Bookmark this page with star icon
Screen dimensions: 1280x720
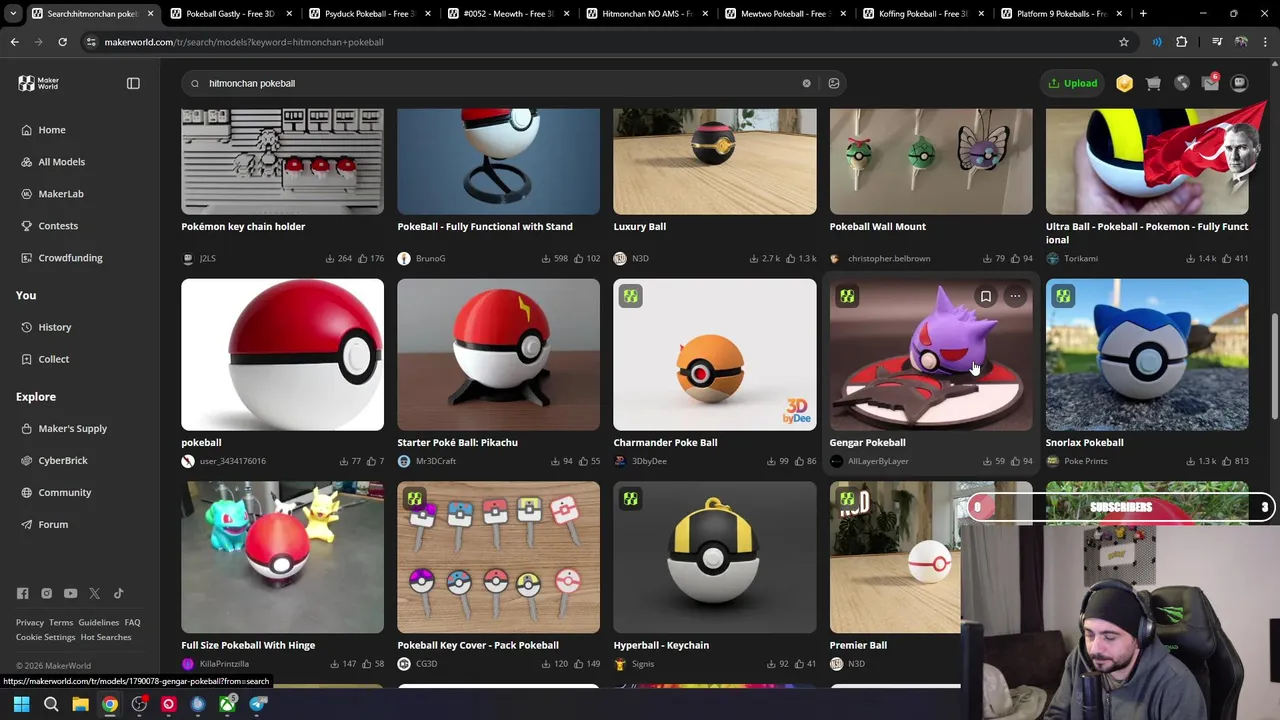[x=1124, y=42]
